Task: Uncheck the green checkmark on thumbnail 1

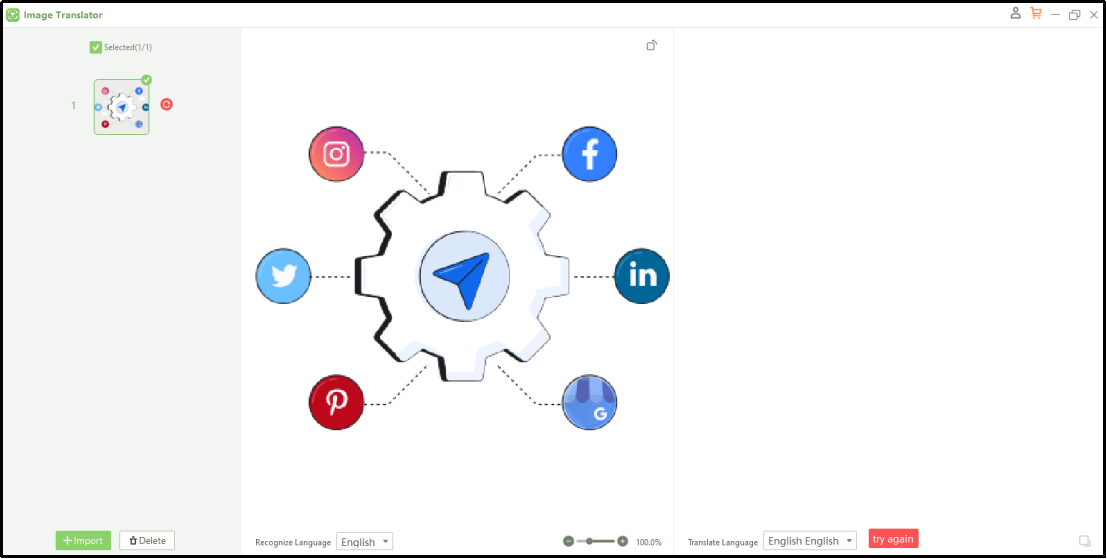Action: pyautogui.click(x=146, y=80)
